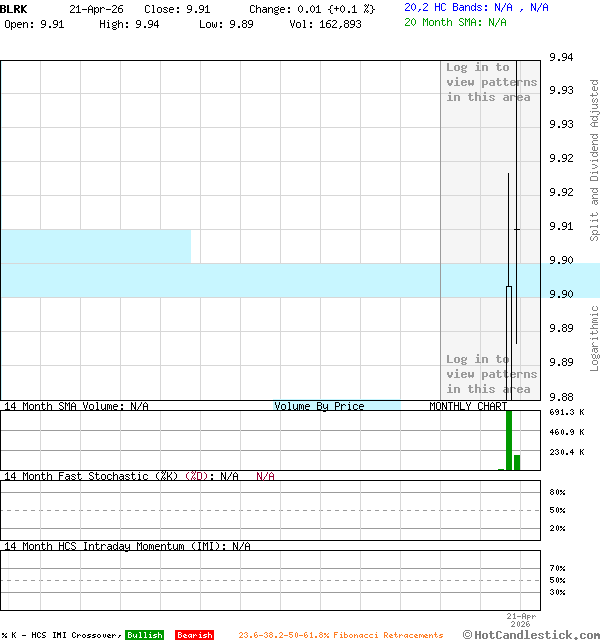This screenshot has height=640, width=600.
Task: Click the shorter green volume bar
Action: coord(517,462)
